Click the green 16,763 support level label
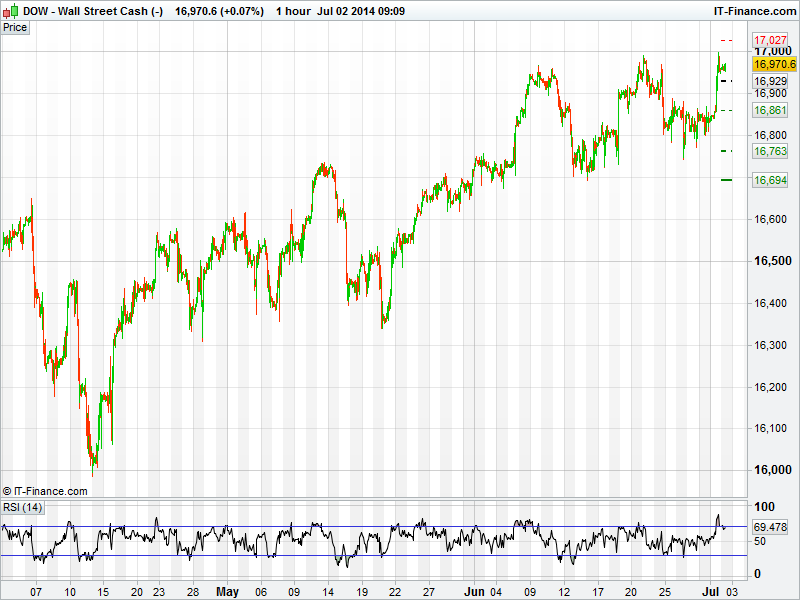 [770, 151]
